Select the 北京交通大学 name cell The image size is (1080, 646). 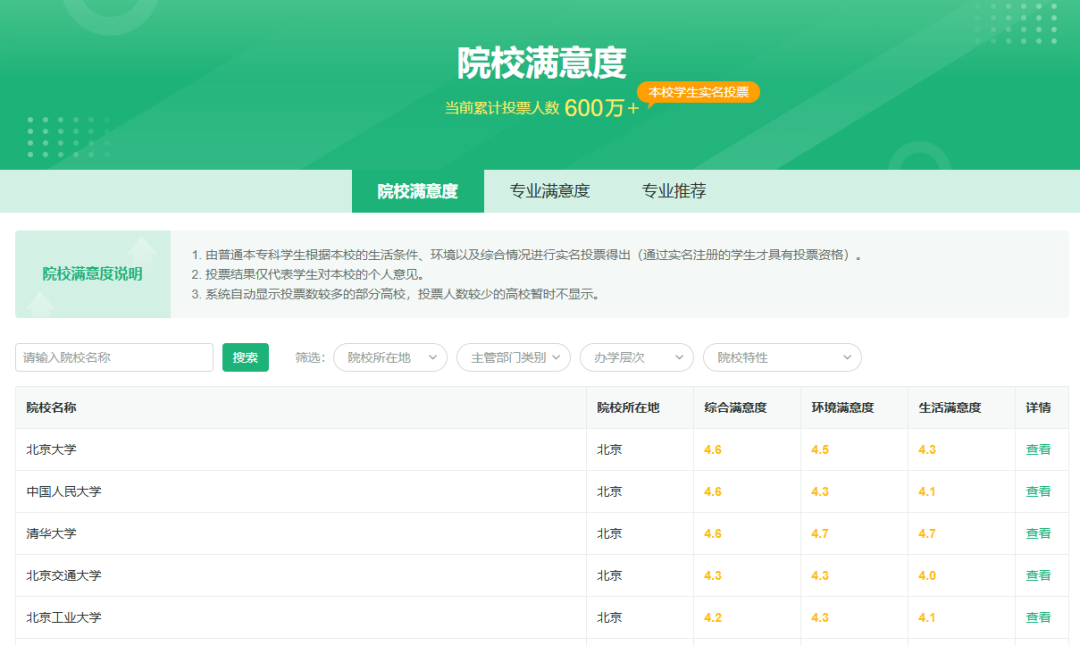tap(301, 576)
